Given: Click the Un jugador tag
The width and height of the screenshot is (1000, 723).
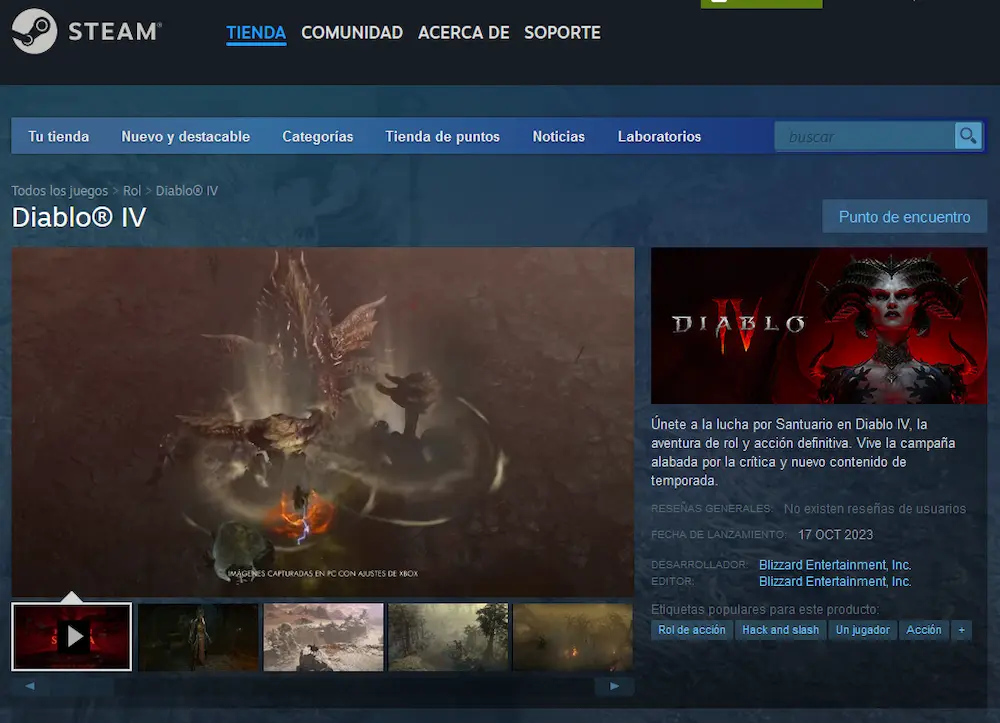Looking at the screenshot, I should coord(863,630).
